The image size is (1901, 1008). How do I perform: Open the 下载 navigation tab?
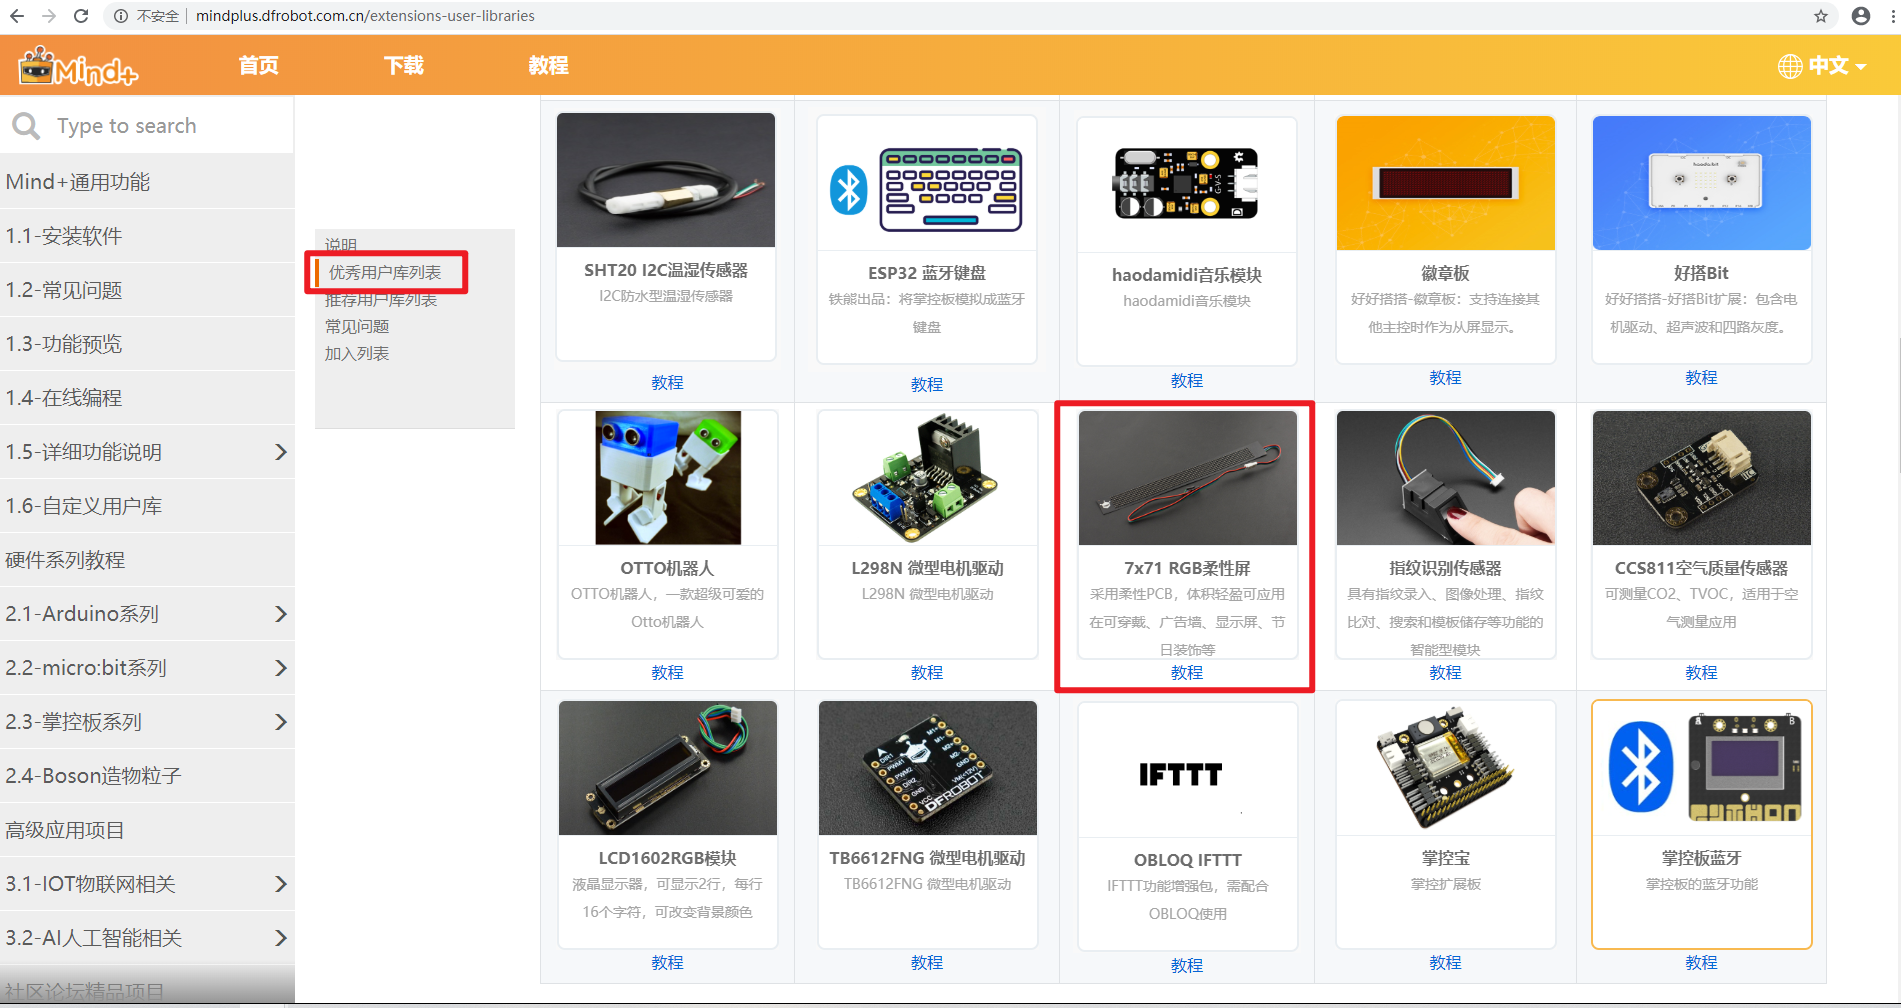point(404,66)
